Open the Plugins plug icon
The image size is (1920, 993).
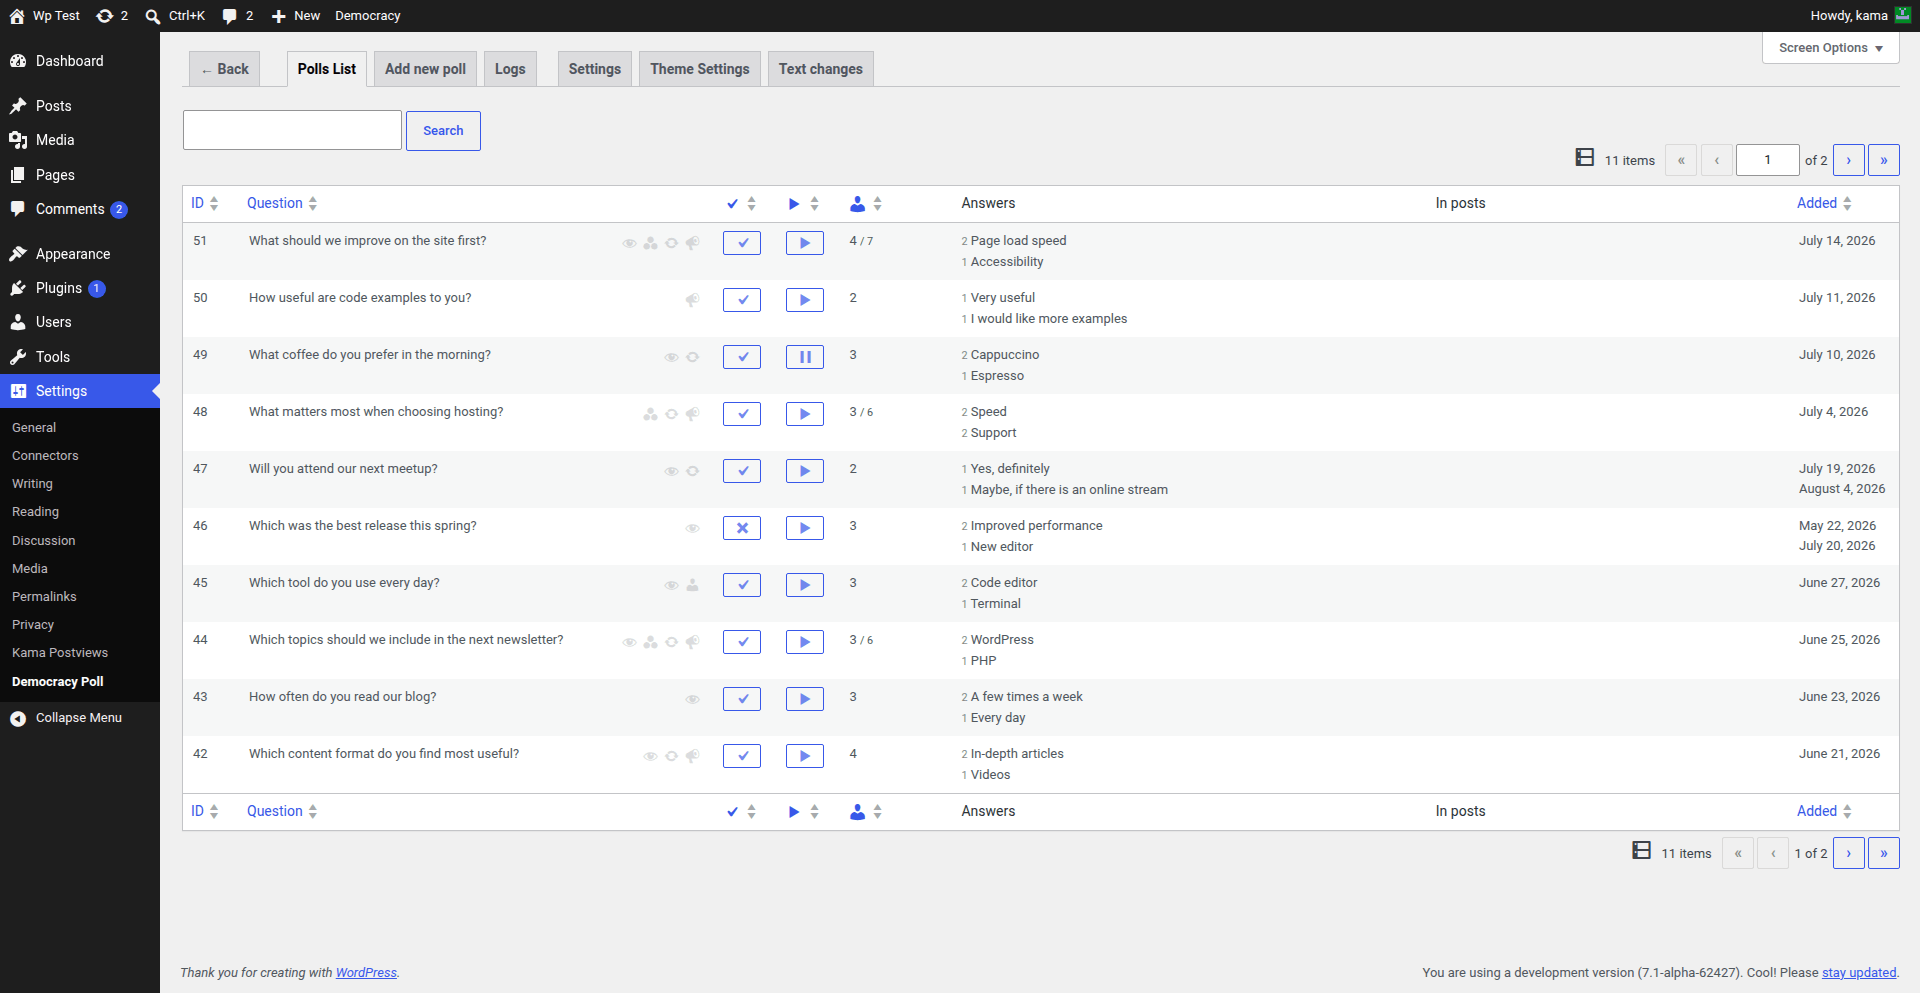(18, 288)
